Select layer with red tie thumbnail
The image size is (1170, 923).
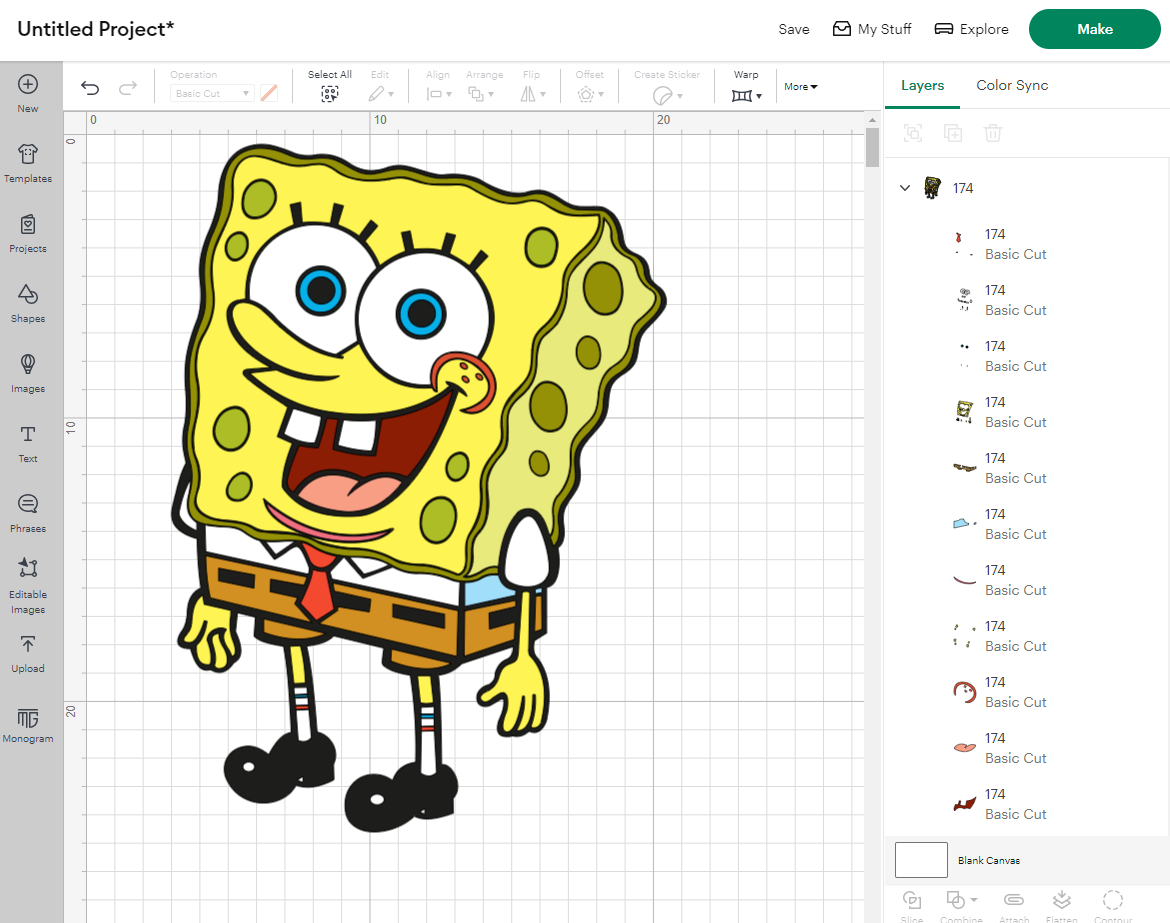[964, 244]
